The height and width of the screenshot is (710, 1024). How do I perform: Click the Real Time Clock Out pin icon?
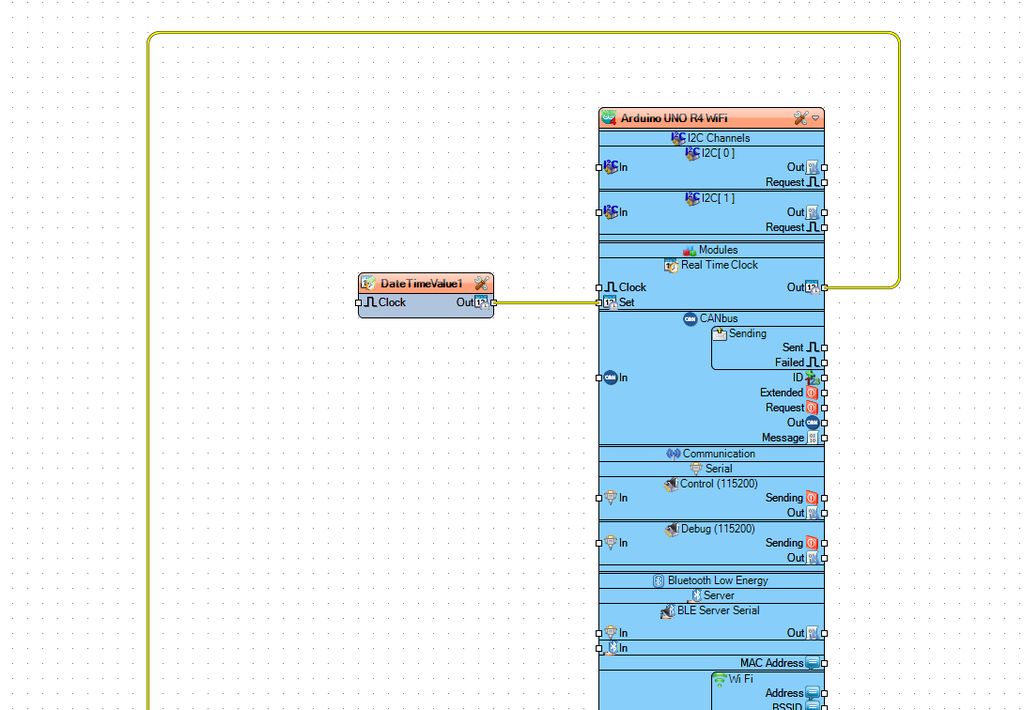coord(812,287)
